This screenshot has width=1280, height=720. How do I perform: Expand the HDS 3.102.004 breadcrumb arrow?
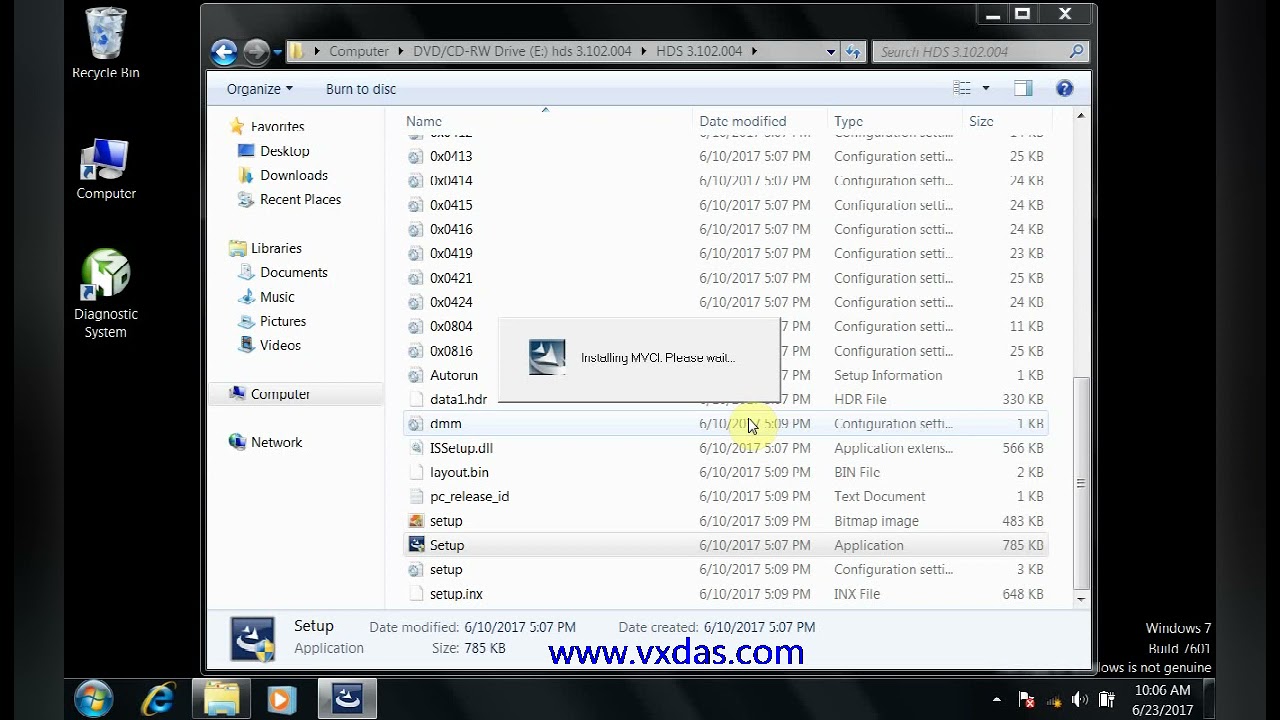[754, 51]
